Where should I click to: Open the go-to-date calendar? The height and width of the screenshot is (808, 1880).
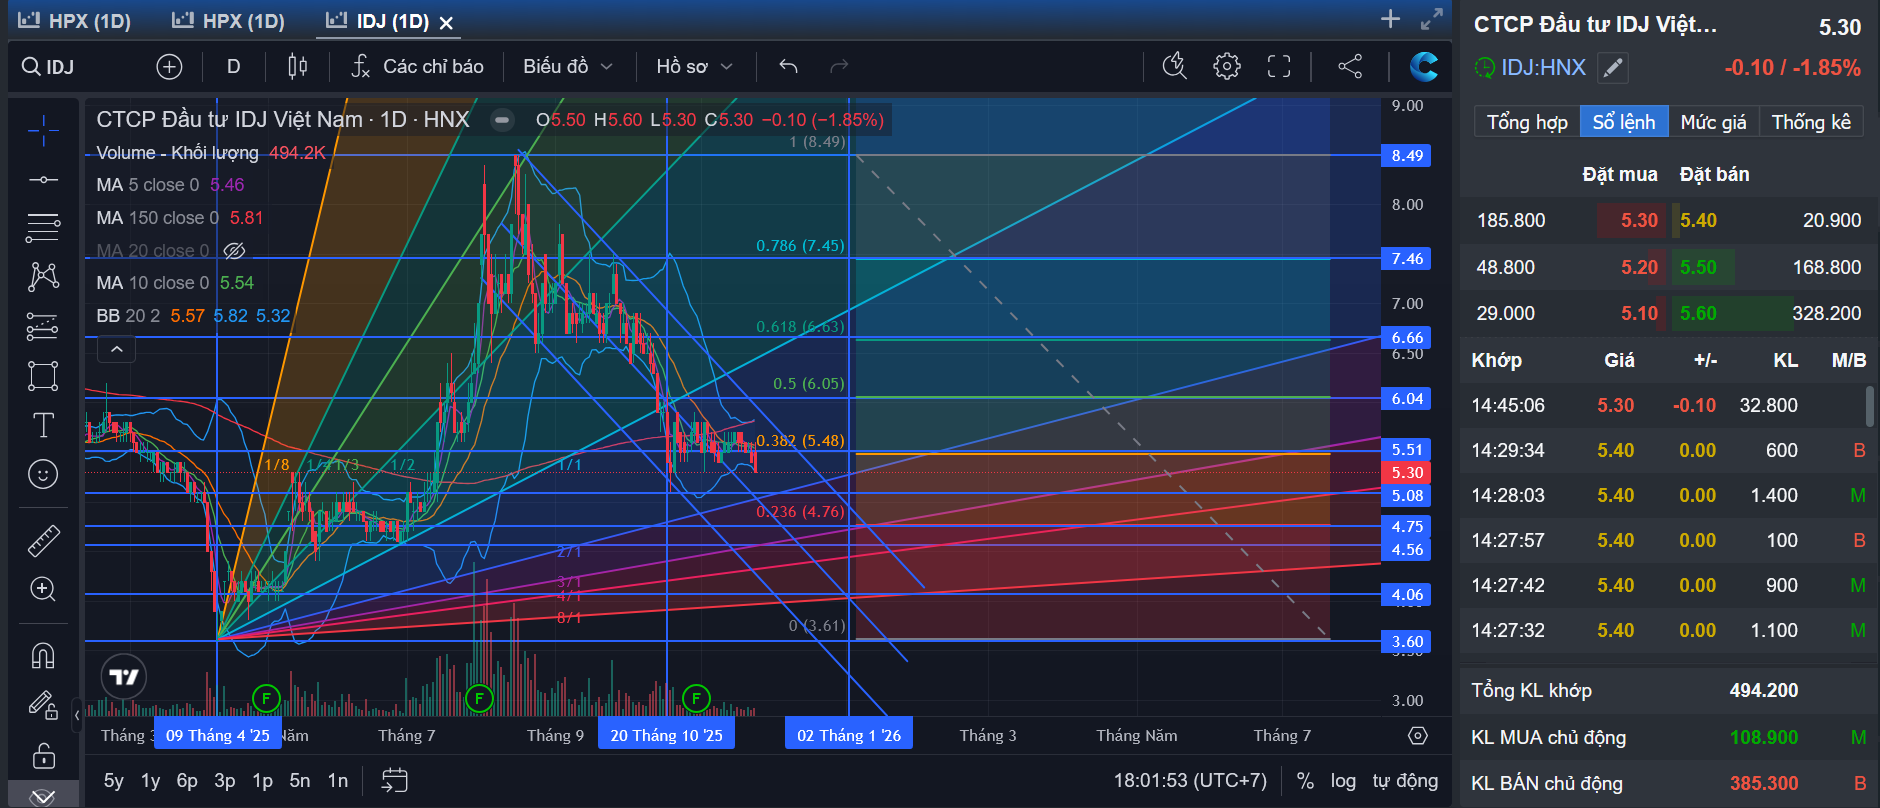click(x=395, y=781)
